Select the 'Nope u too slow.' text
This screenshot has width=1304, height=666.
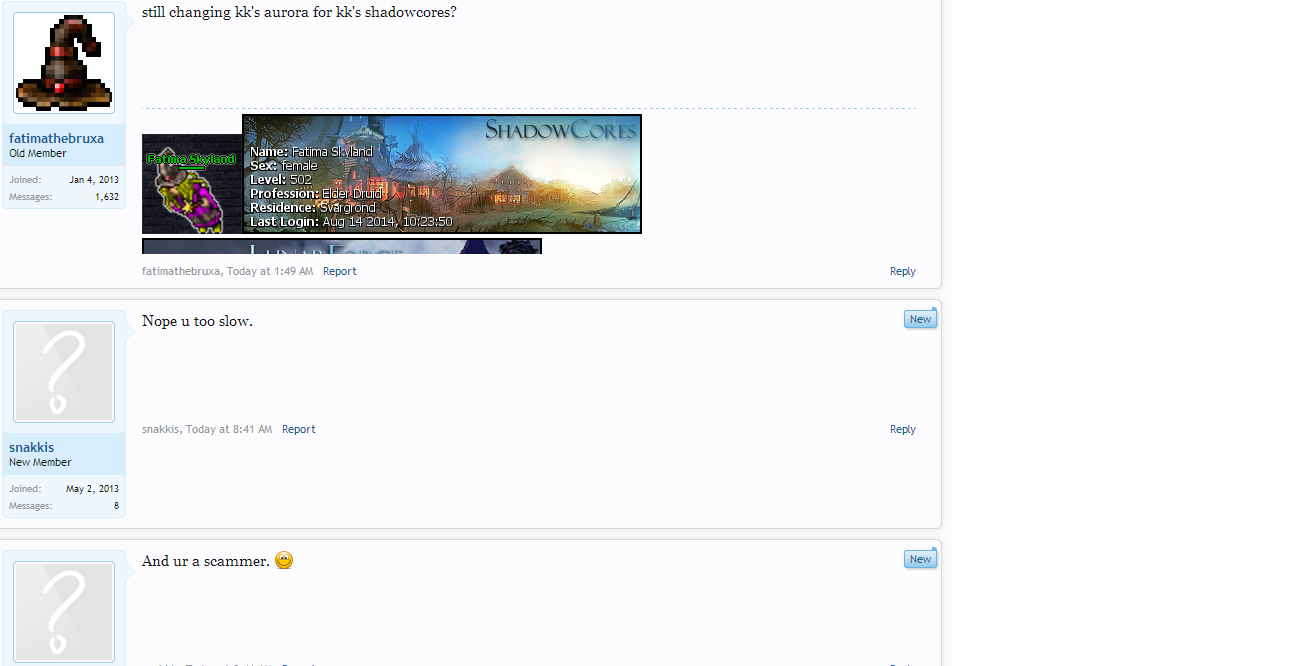[197, 321]
